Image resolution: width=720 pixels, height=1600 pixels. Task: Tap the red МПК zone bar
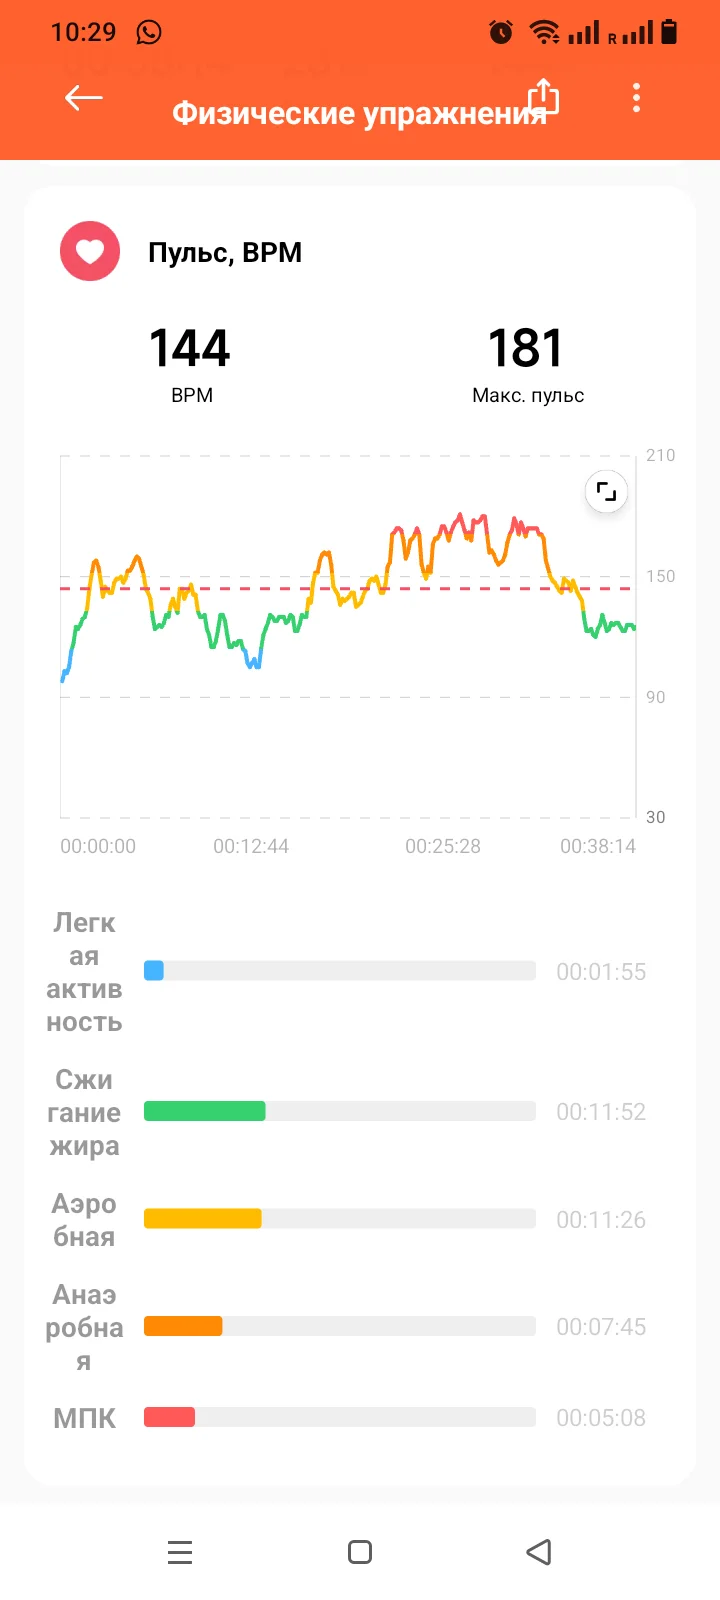(170, 1417)
